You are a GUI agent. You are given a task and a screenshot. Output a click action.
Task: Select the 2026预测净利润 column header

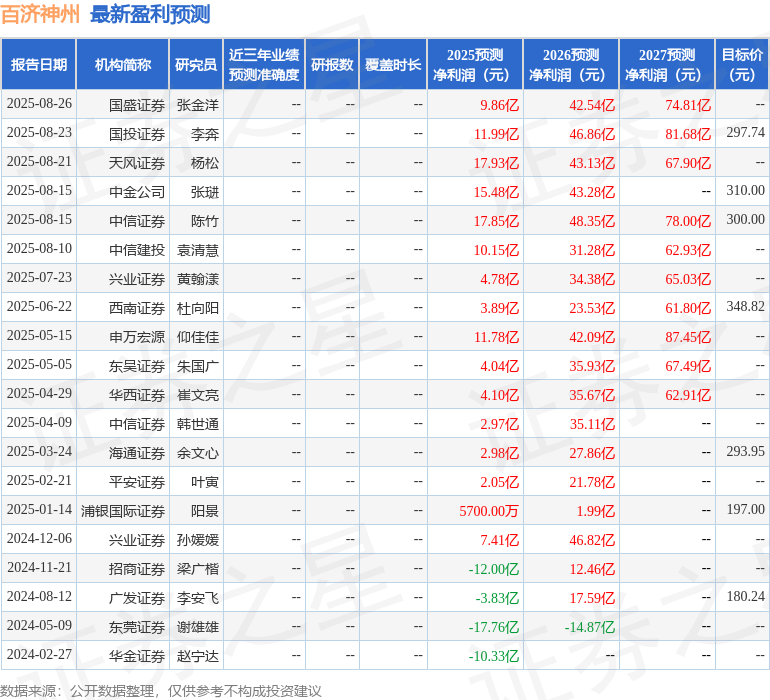[x=571, y=64]
